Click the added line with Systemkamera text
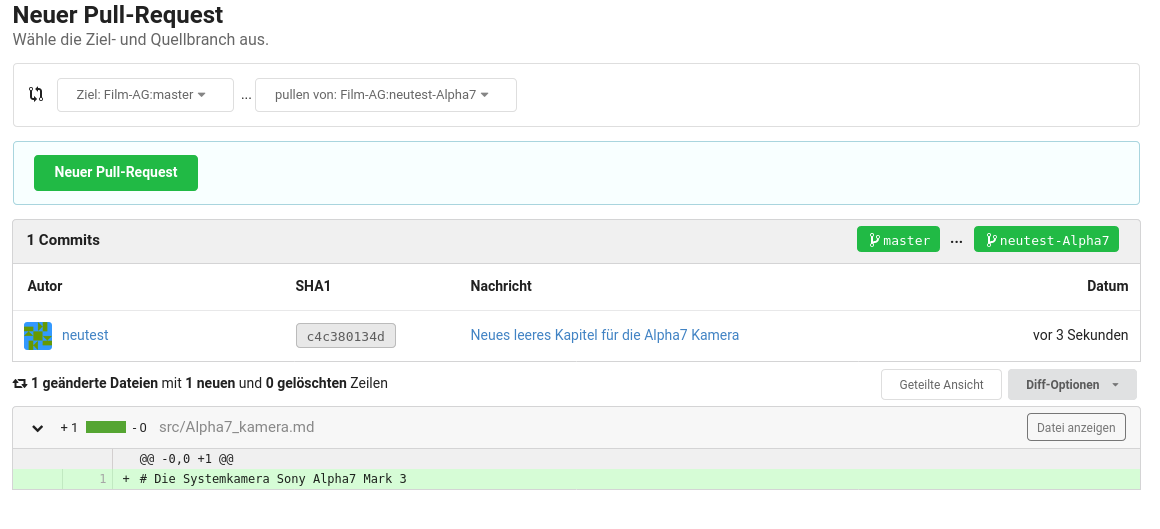This screenshot has height=529, width=1160. tap(272, 479)
